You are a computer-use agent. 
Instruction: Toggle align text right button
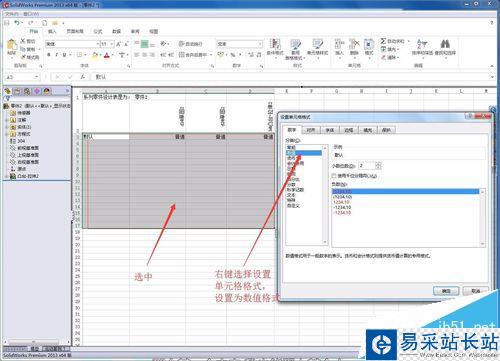(x=152, y=55)
